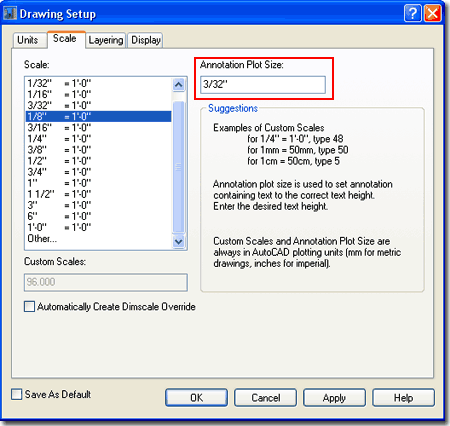The height and width of the screenshot is (426, 450).
Task: Enable Automatically Create Dimscale Override
Action: tap(29, 306)
